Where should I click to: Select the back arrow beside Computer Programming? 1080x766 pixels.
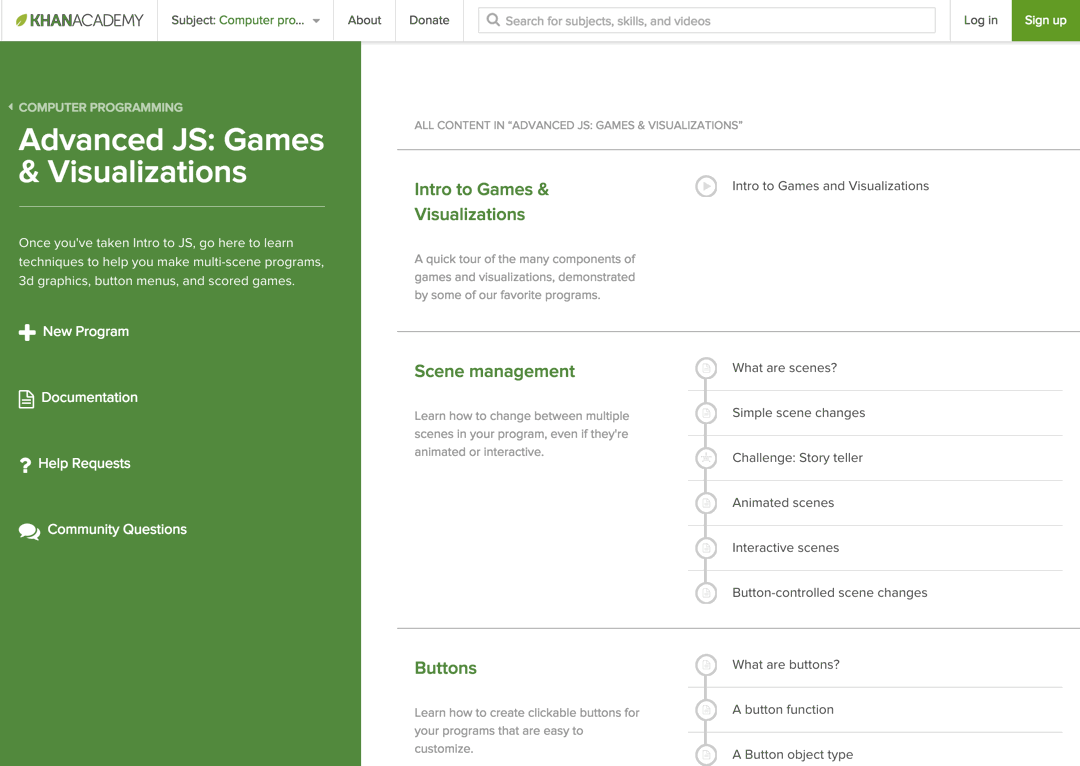coord(10,107)
